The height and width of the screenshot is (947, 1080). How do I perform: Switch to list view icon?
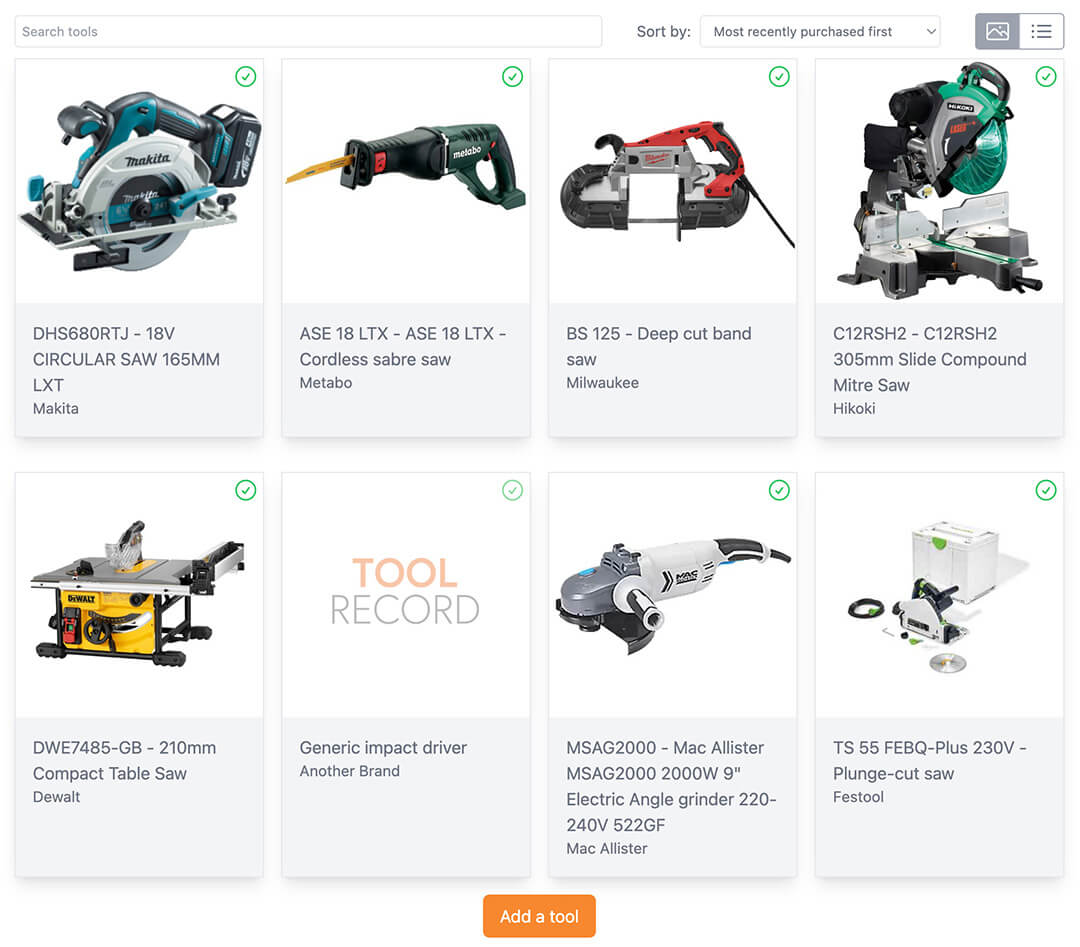point(1041,31)
